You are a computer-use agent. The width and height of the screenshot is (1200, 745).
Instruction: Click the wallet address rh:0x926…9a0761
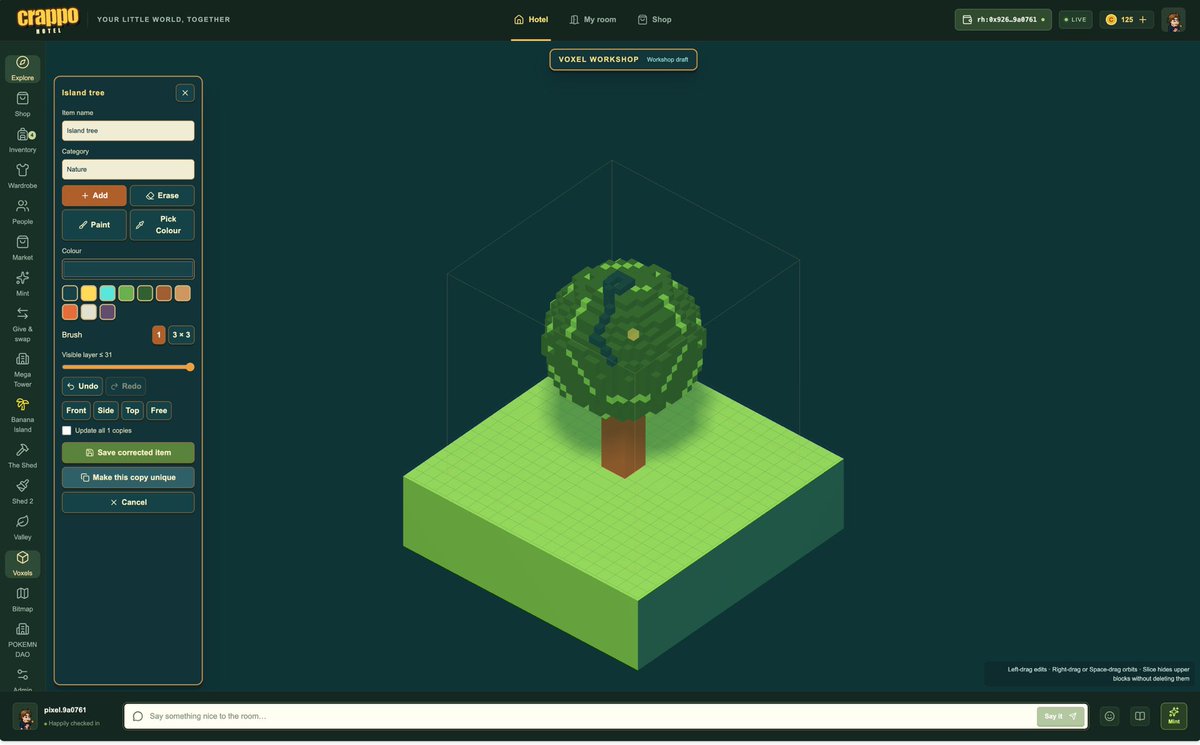click(1003, 19)
